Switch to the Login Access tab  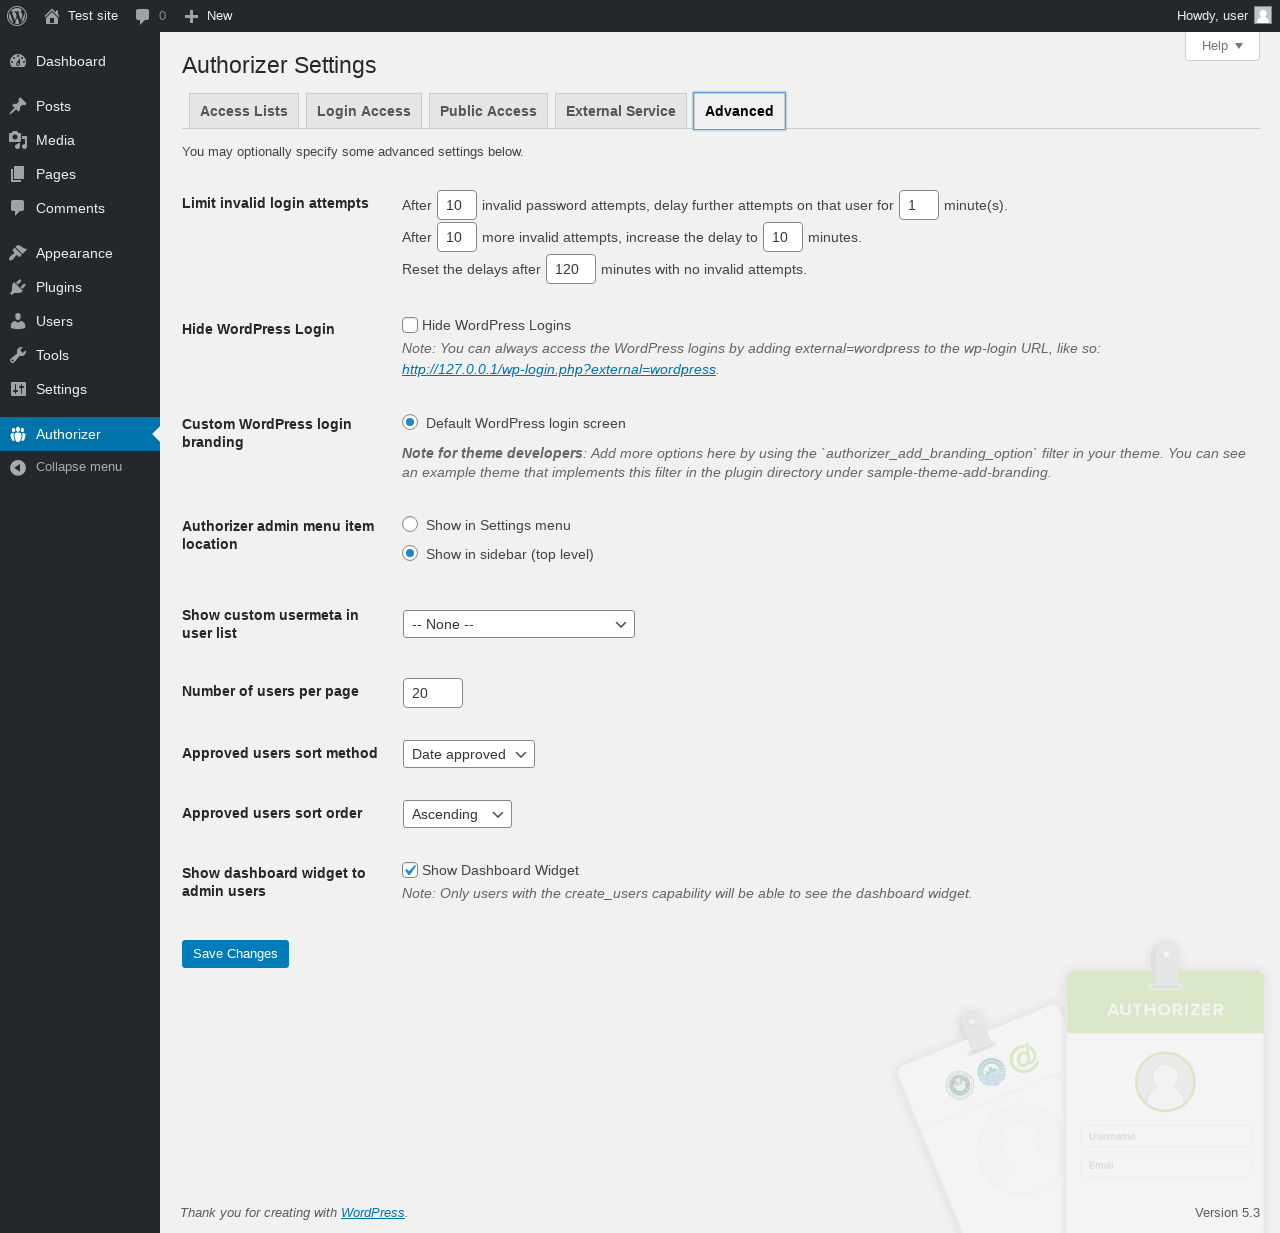coord(364,111)
